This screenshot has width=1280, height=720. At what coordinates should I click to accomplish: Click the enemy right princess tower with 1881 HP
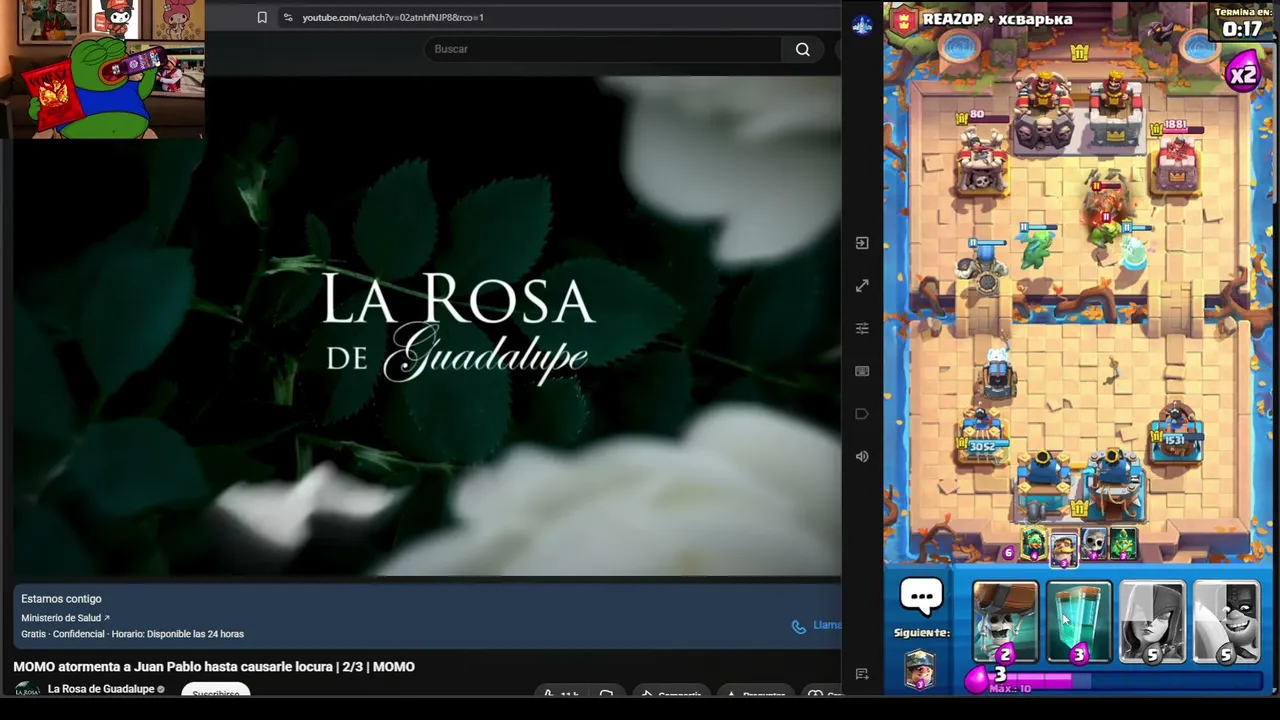(1177, 165)
